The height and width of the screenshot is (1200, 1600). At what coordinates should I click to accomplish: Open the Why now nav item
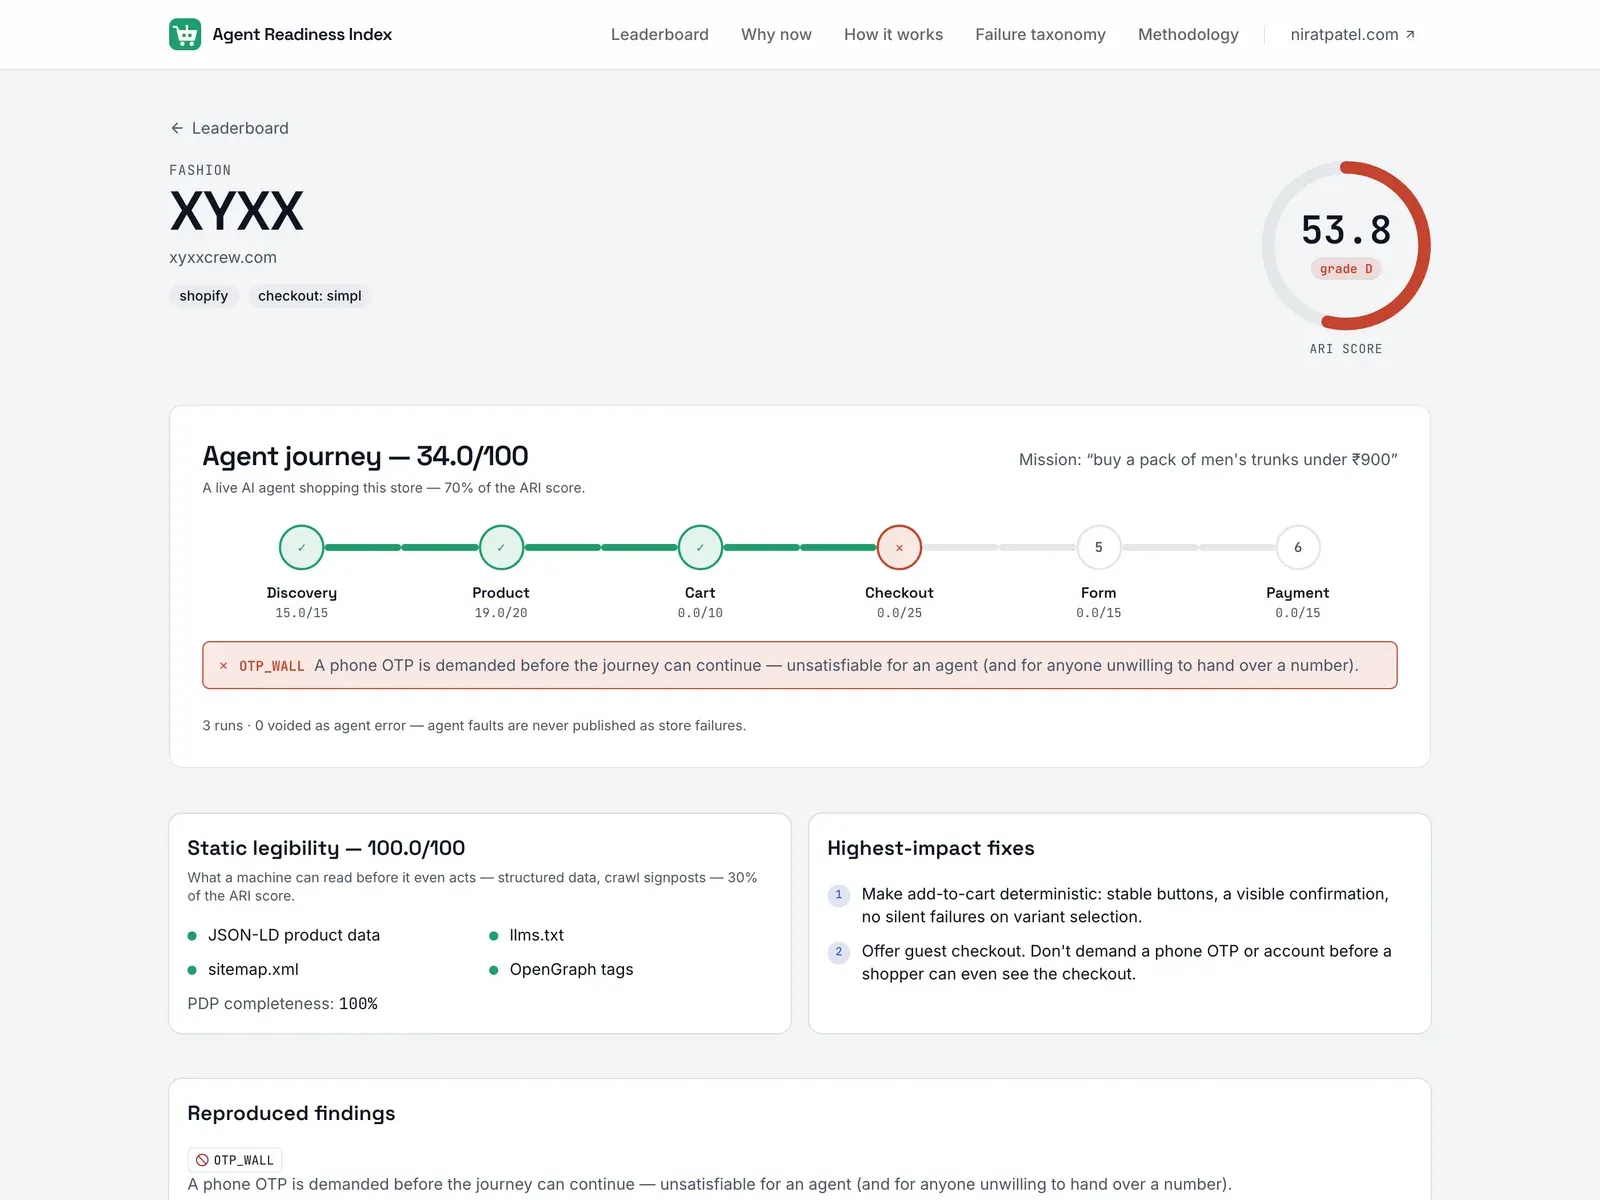coord(776,34)
